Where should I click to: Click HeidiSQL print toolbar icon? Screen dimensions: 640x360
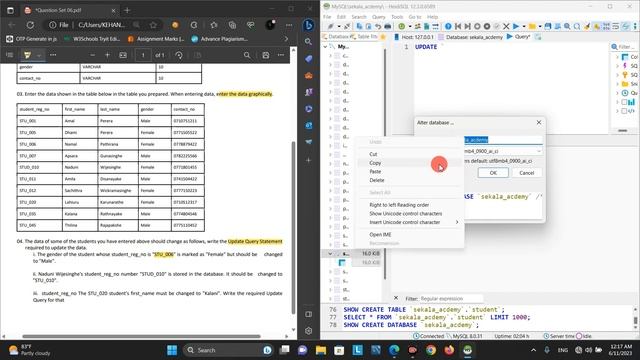coord(387,27)
